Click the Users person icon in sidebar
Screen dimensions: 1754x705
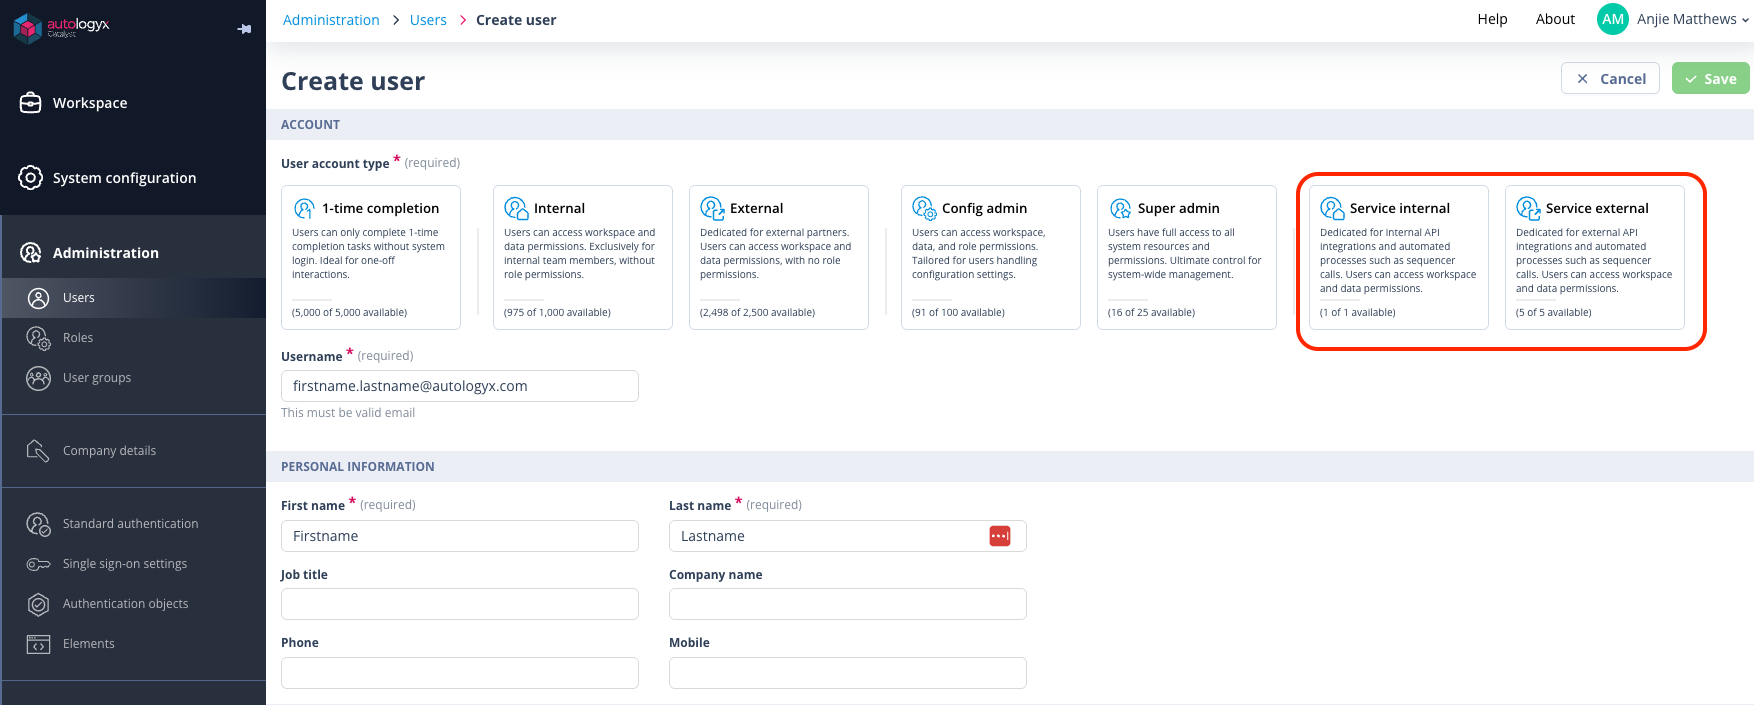click(38, 298)
